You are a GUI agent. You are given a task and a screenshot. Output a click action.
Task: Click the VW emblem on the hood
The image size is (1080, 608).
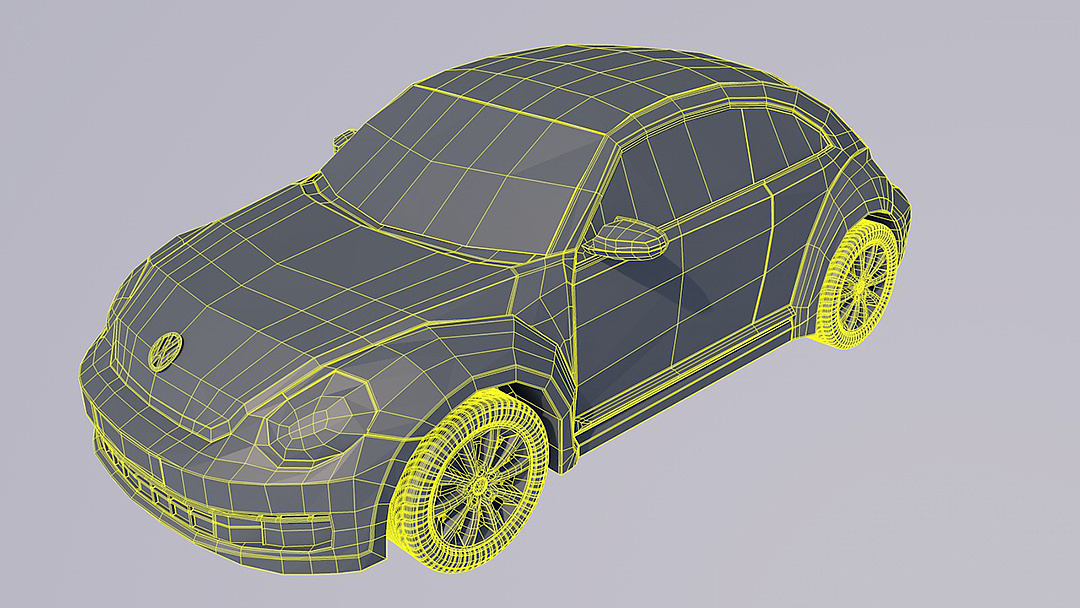[x=165, y=350]
